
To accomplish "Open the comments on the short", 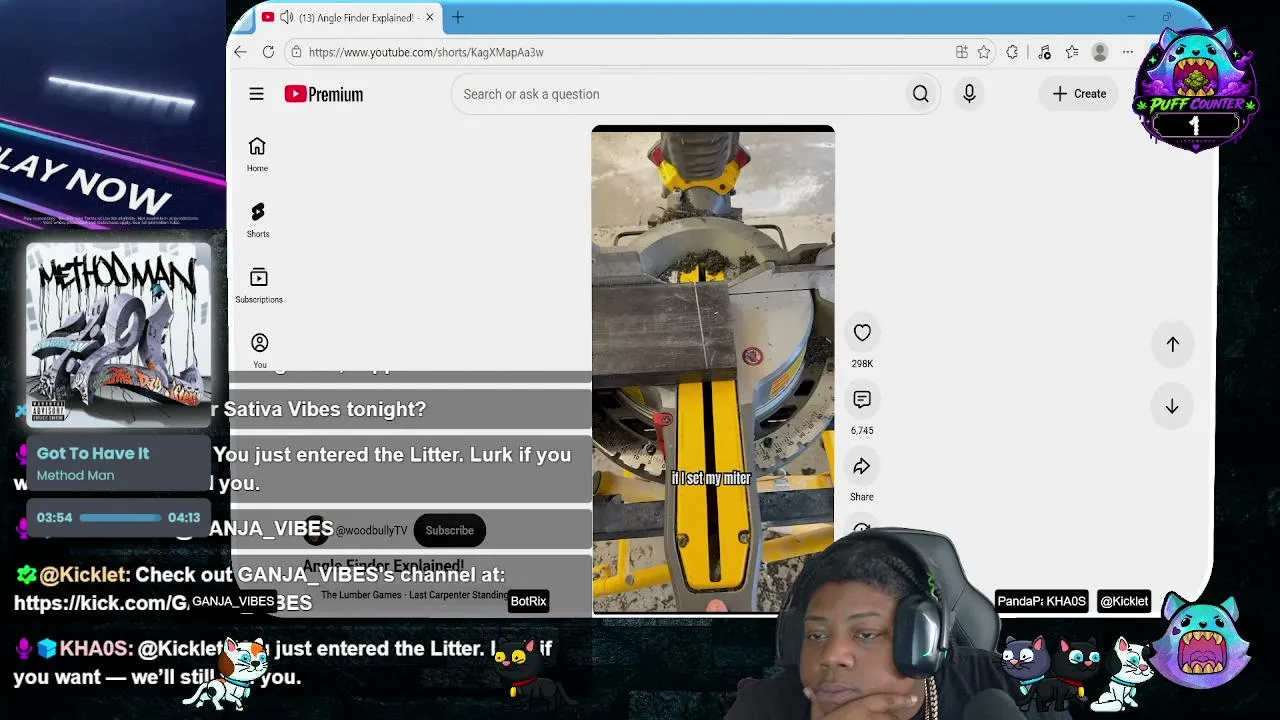I will (x=862, y=400).
